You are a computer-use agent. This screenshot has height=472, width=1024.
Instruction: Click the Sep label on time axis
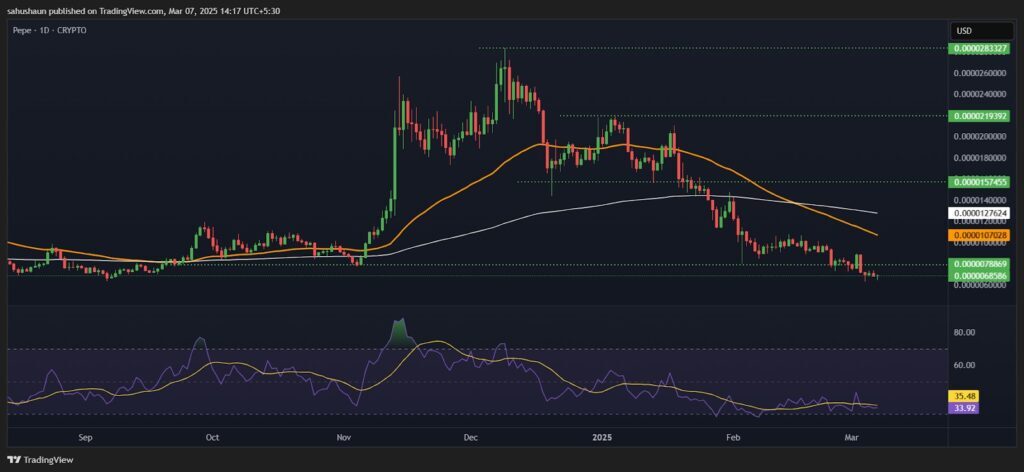pos(85,438)
